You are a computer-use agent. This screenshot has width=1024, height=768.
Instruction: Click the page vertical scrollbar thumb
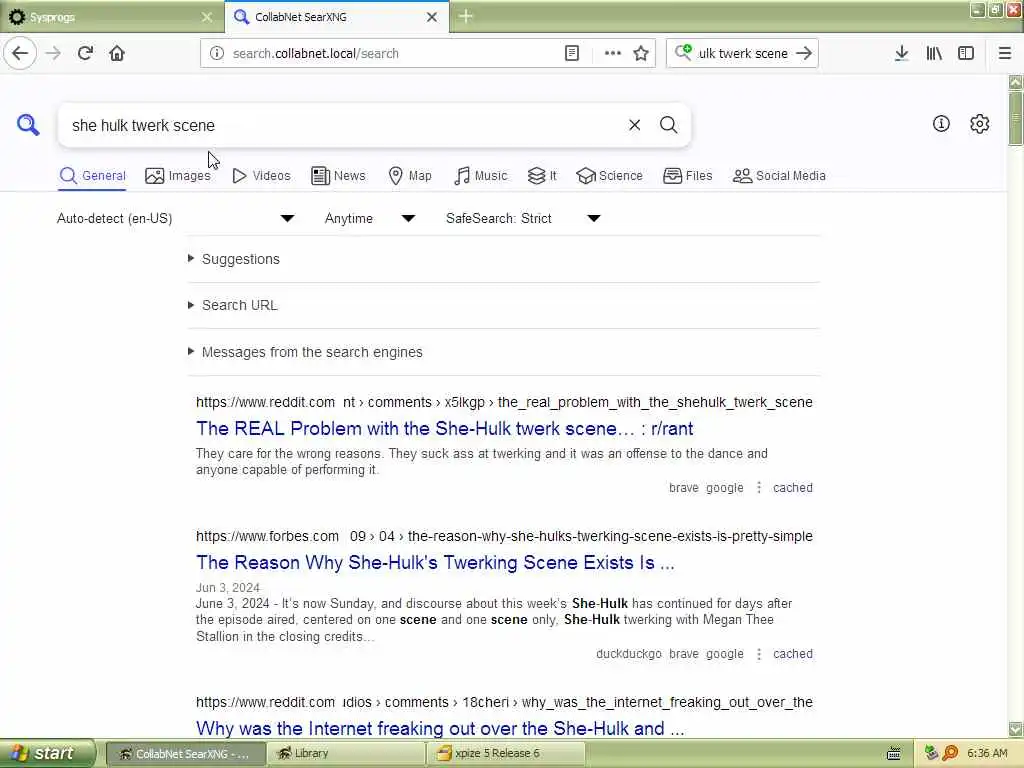coord(1015,118)
